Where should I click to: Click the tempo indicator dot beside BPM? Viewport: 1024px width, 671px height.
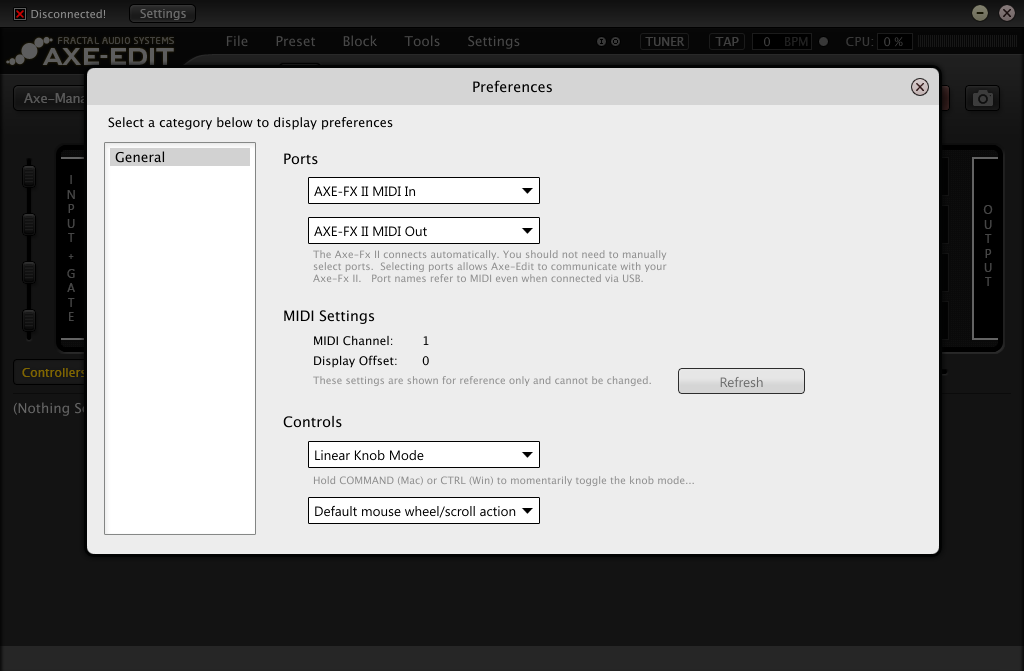tap(824, 41)
